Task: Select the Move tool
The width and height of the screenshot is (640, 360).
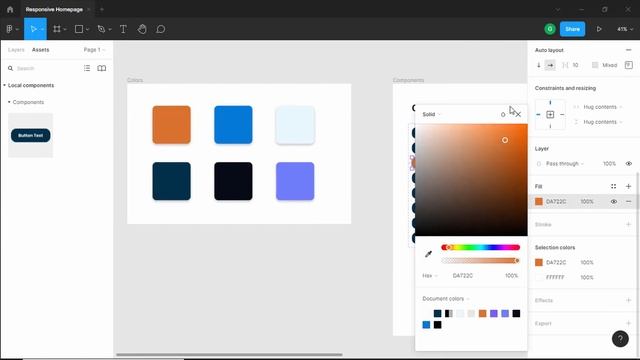Action: pyautogui.click(x=33, y=29)
